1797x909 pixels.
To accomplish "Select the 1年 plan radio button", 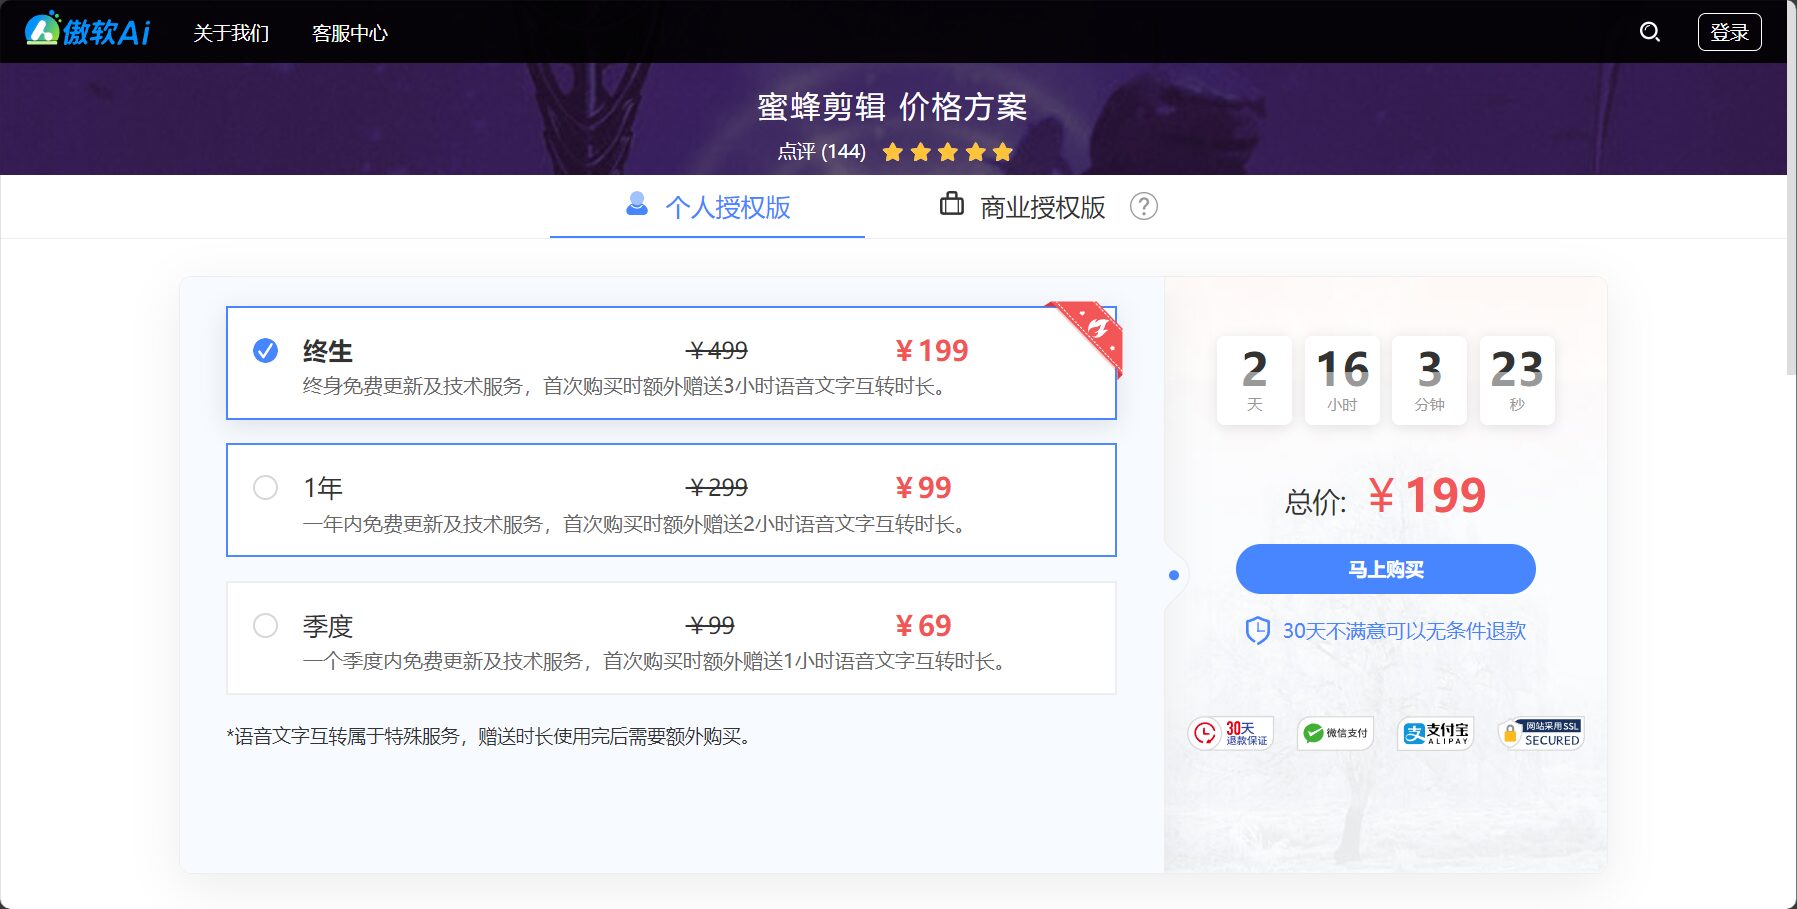I will point(265,487).
